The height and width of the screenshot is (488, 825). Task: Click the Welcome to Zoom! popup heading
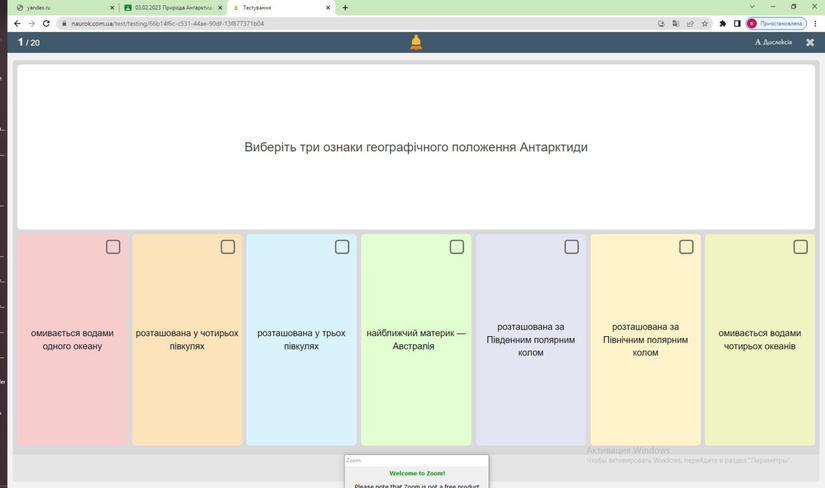(x=417, y=473)
